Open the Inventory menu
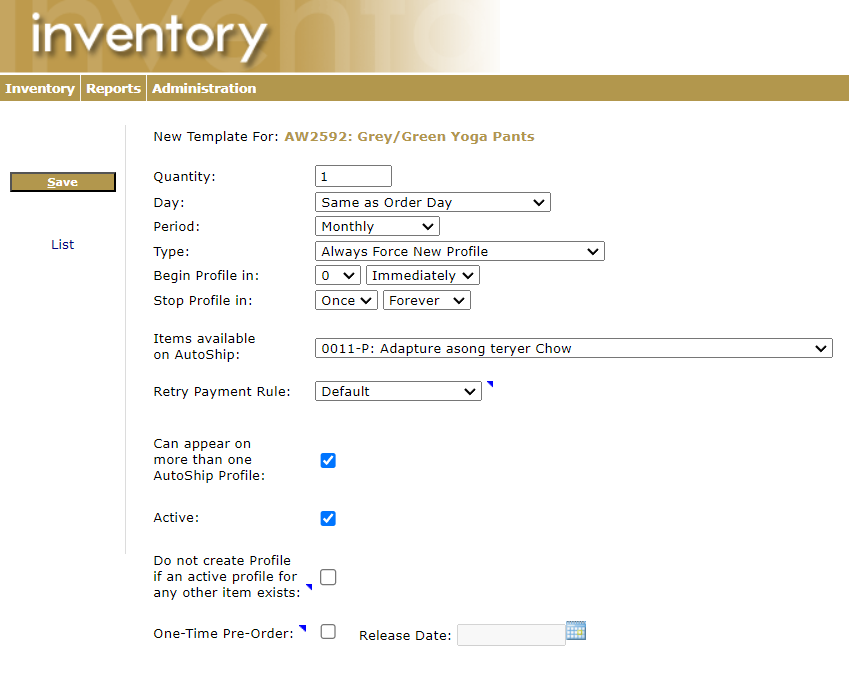Image resolution: width=849 pixels, height=675 pixels. coord(40,89)
